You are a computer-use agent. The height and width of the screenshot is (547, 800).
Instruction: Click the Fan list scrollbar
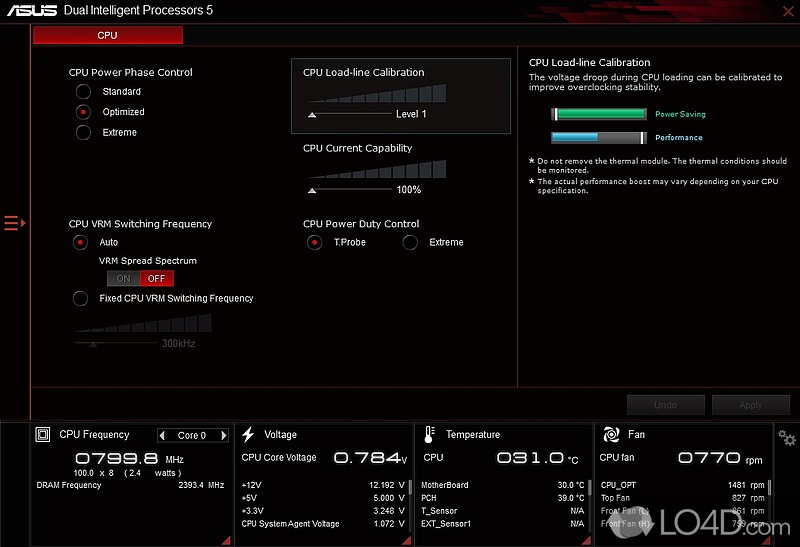(769, 487)
